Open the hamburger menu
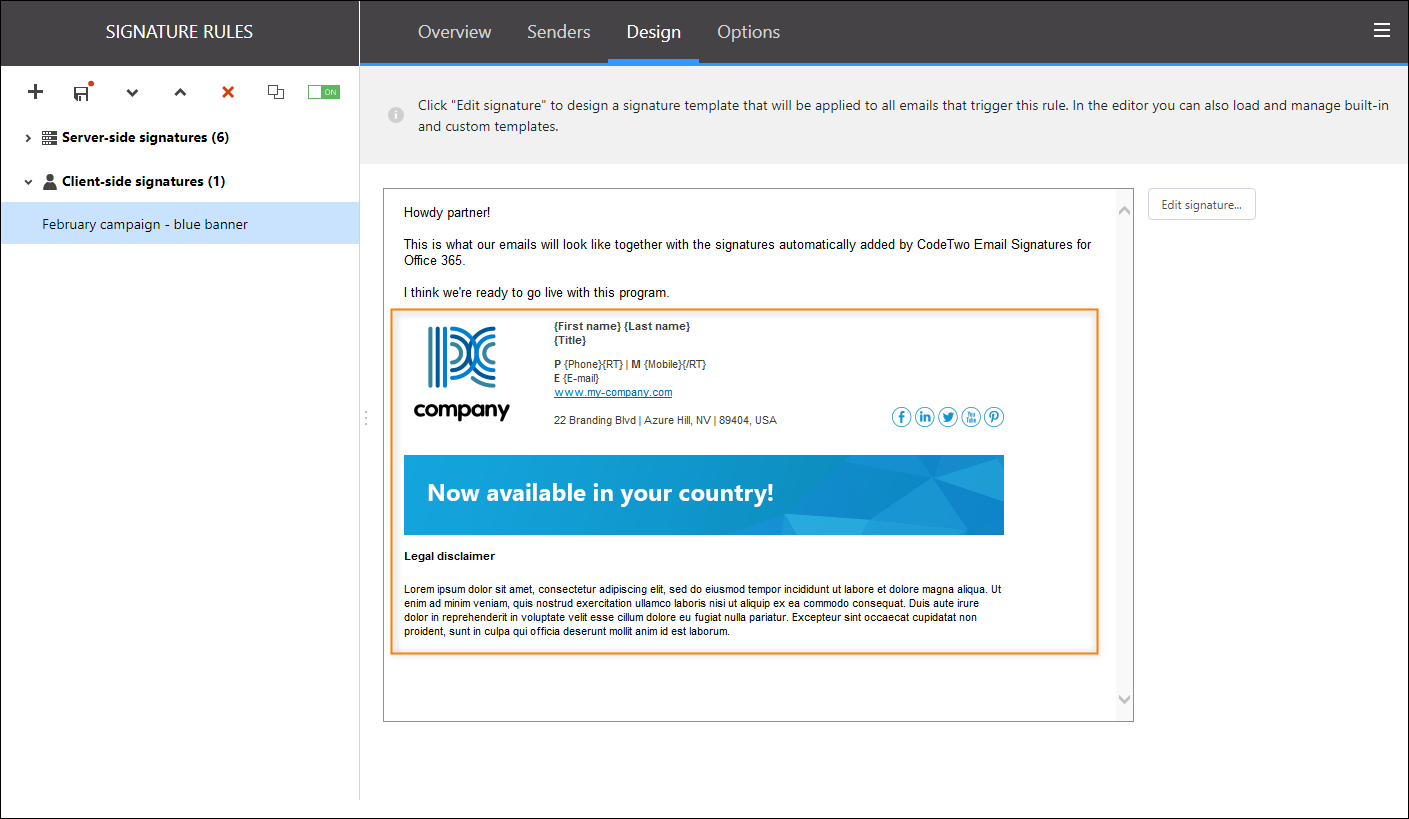This screenshot has width=1409, height=819. [1382, 30]
